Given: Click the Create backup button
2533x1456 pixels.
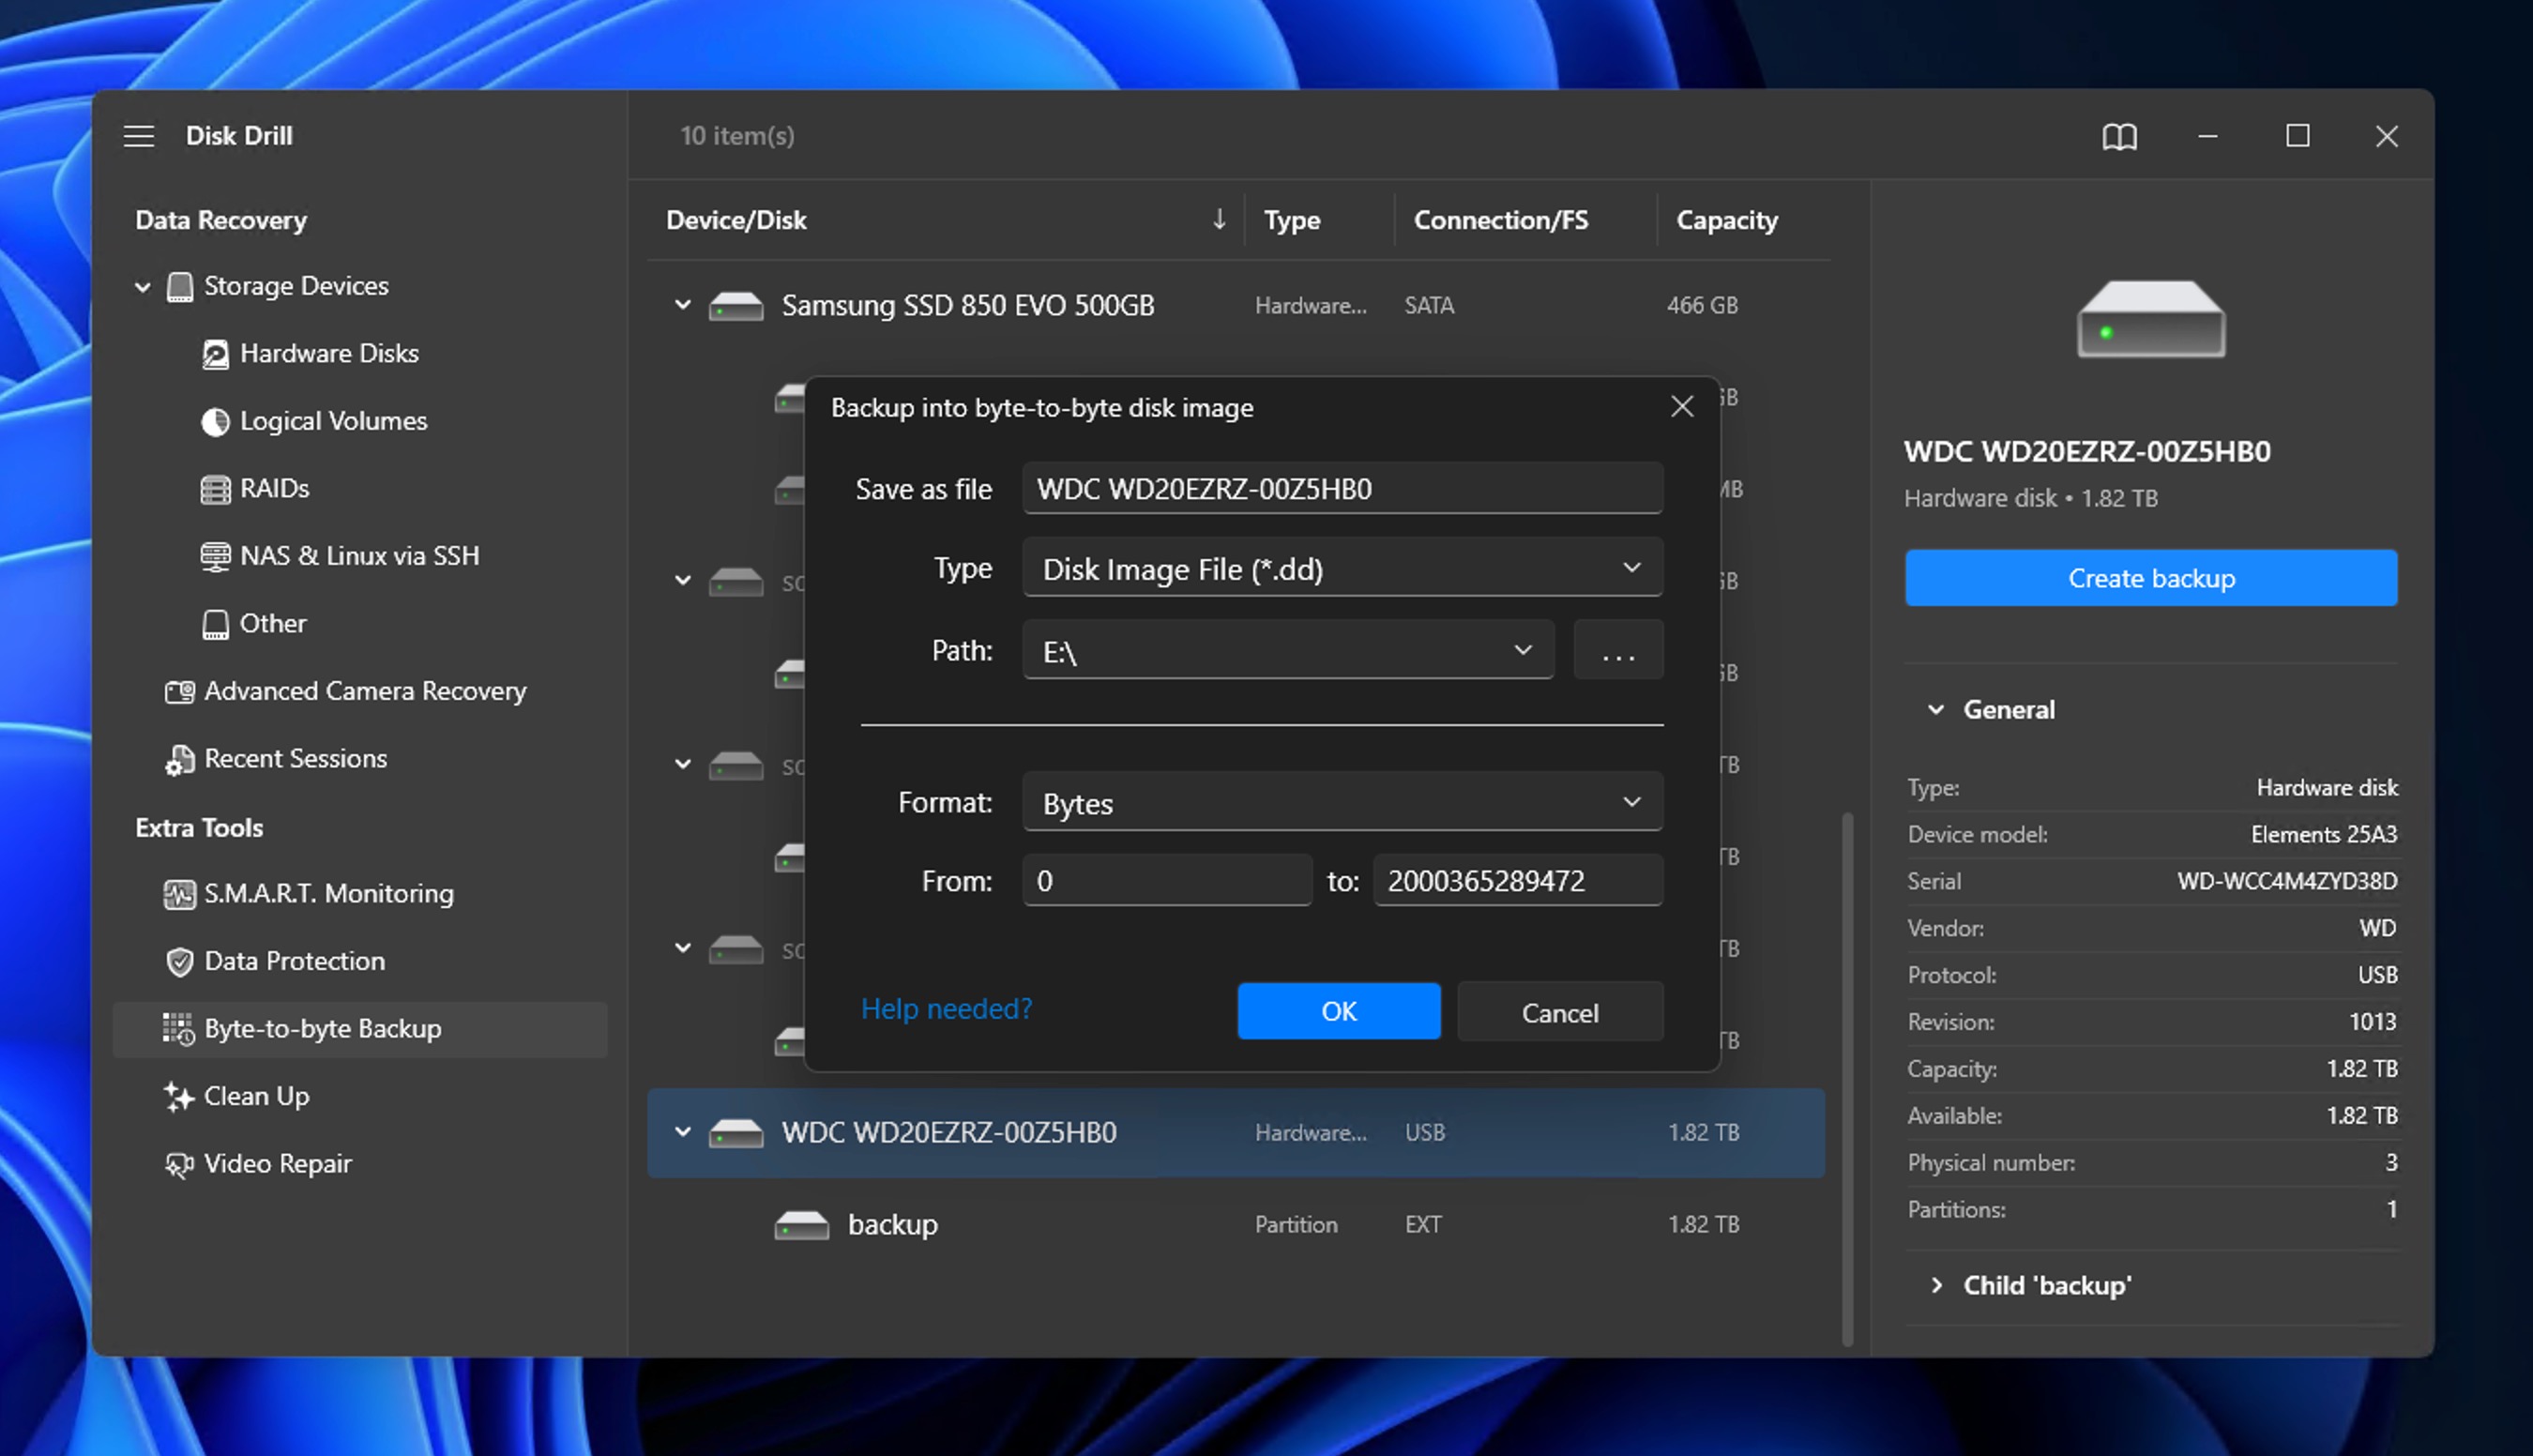Looking at the screenshot, I should tap(2150, 579).
